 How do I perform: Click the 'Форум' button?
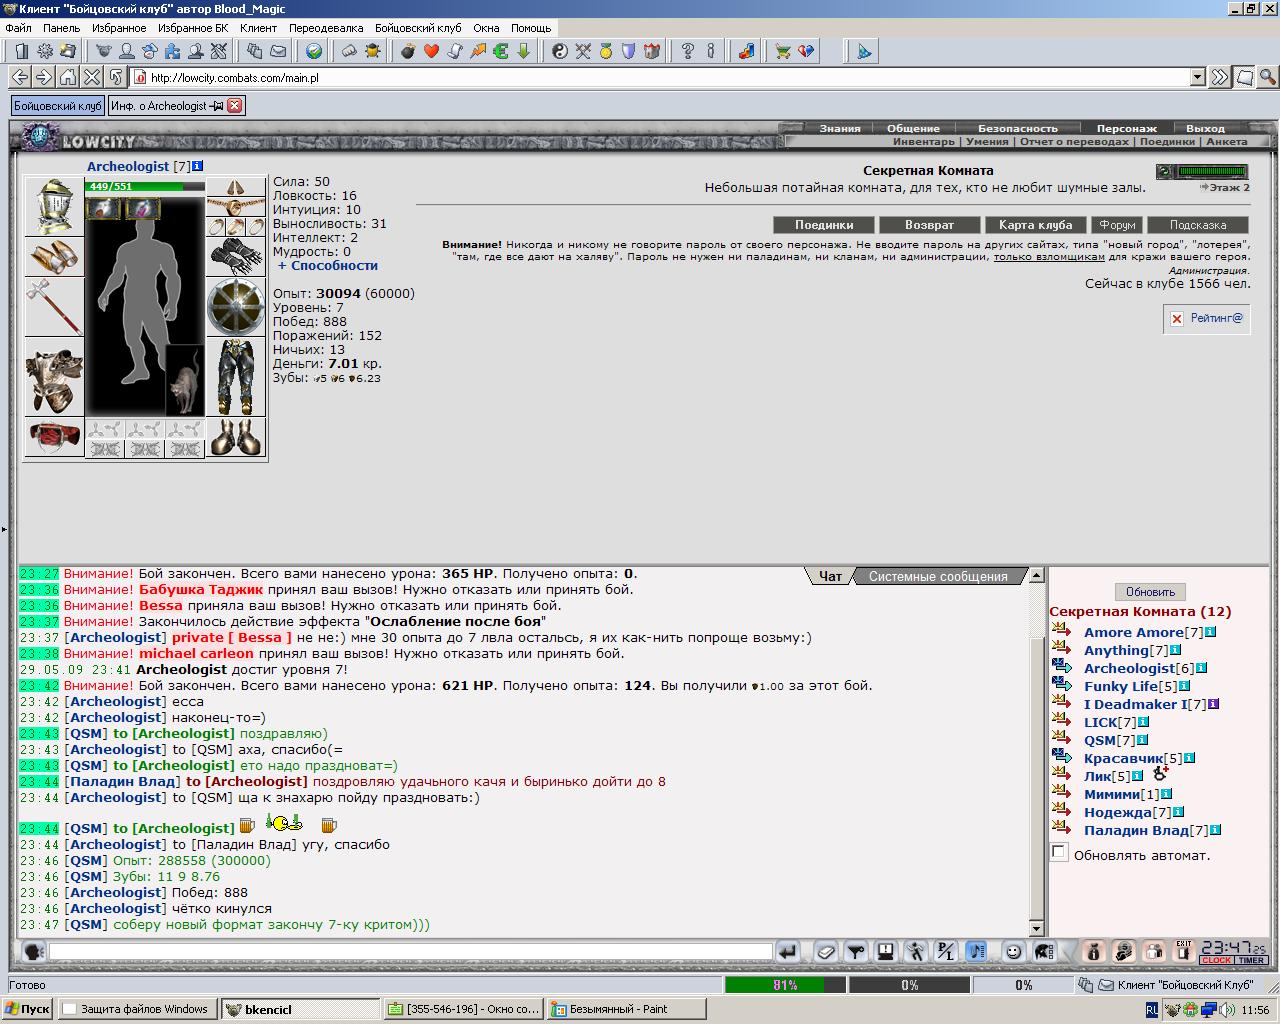pyautogui.click(x=1117, y=225)
